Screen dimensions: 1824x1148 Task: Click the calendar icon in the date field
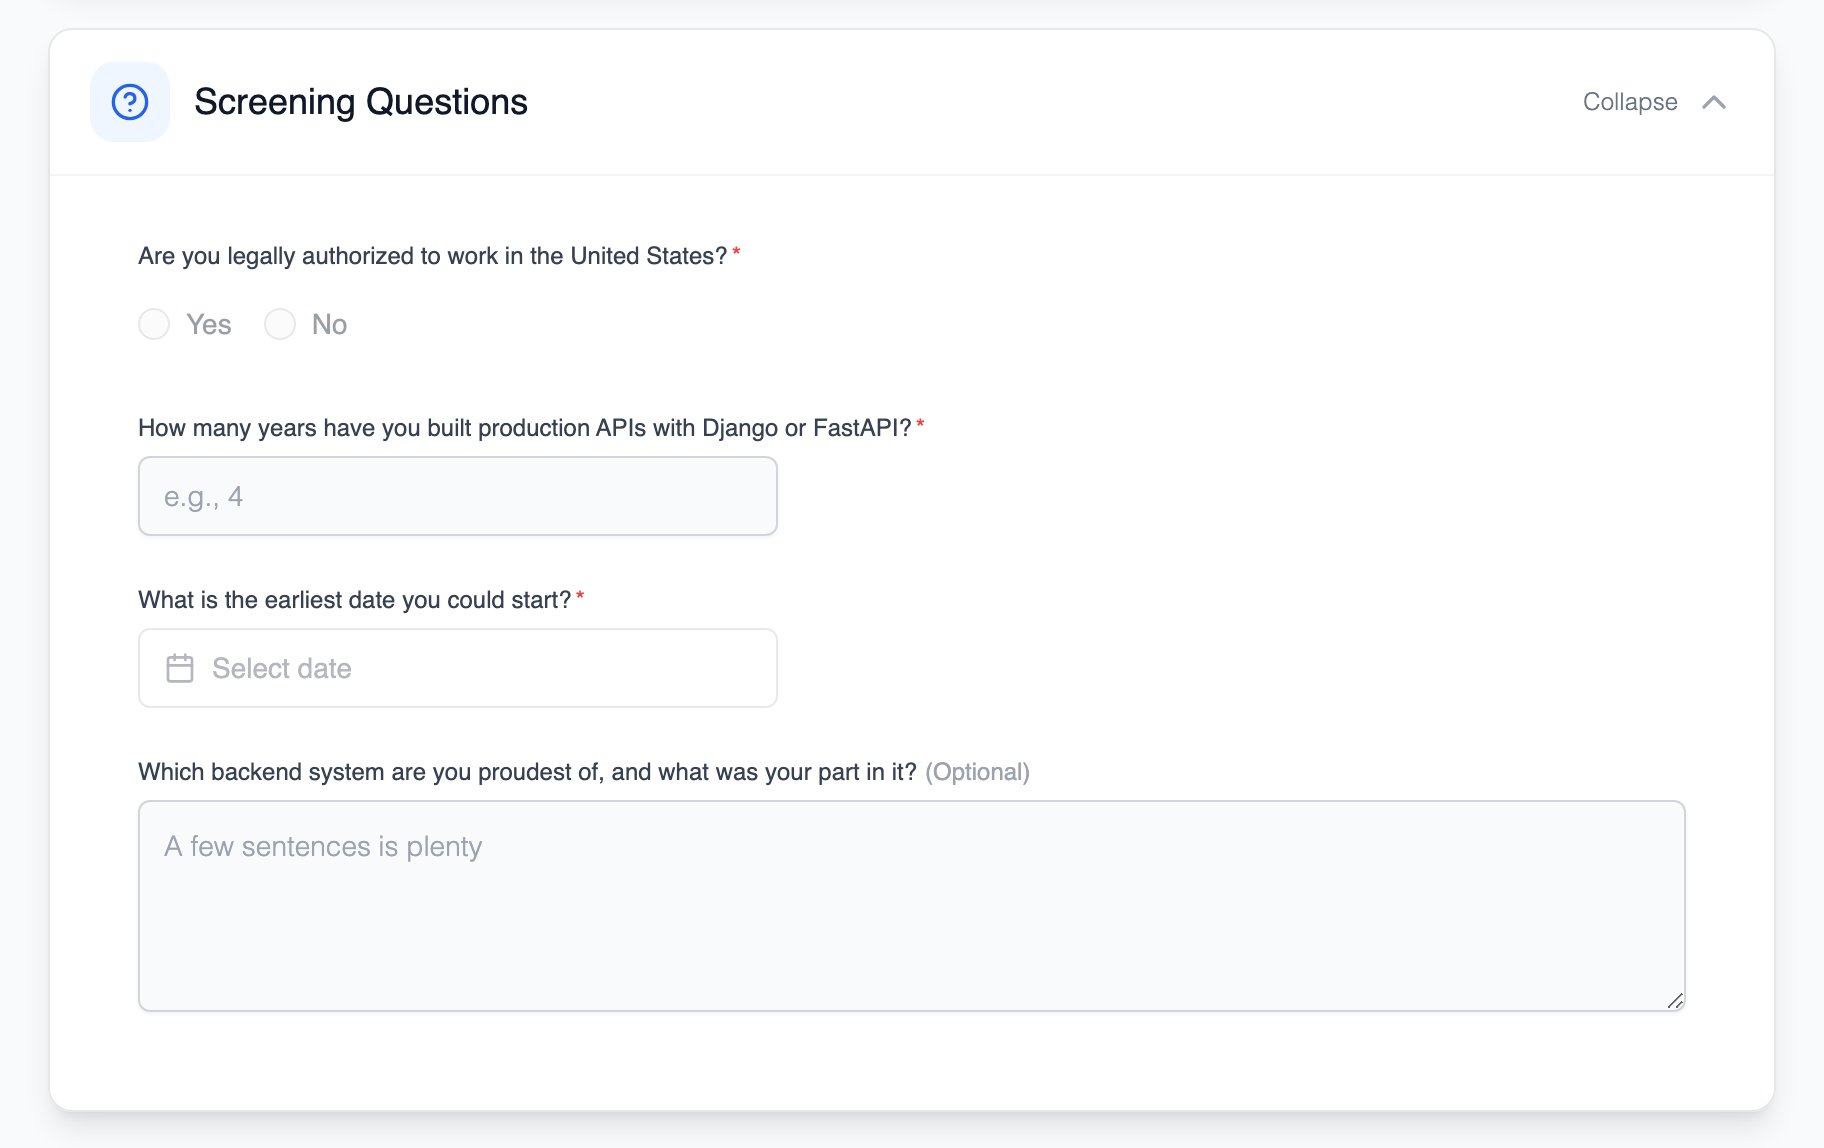pos(180,668)
